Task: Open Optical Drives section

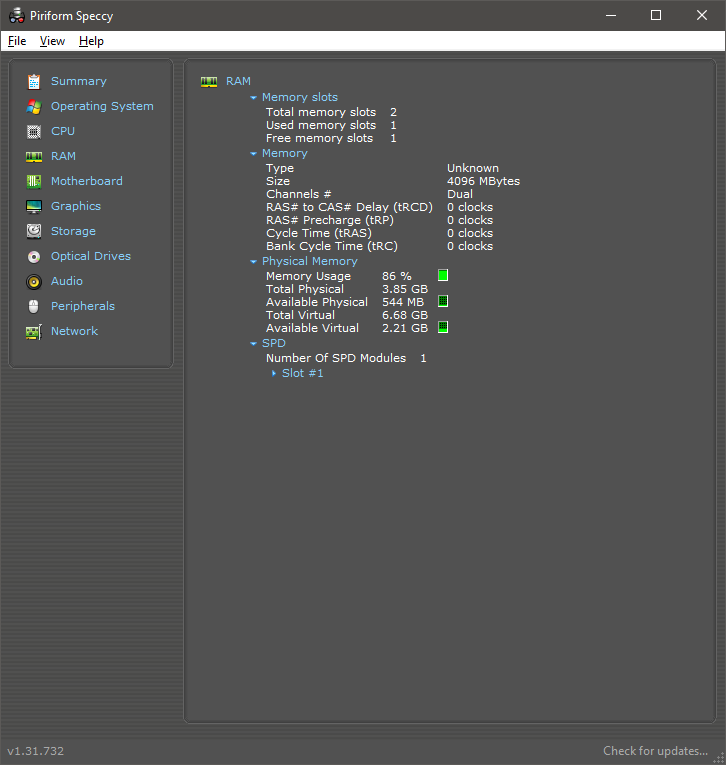Action: coord(91,256)
